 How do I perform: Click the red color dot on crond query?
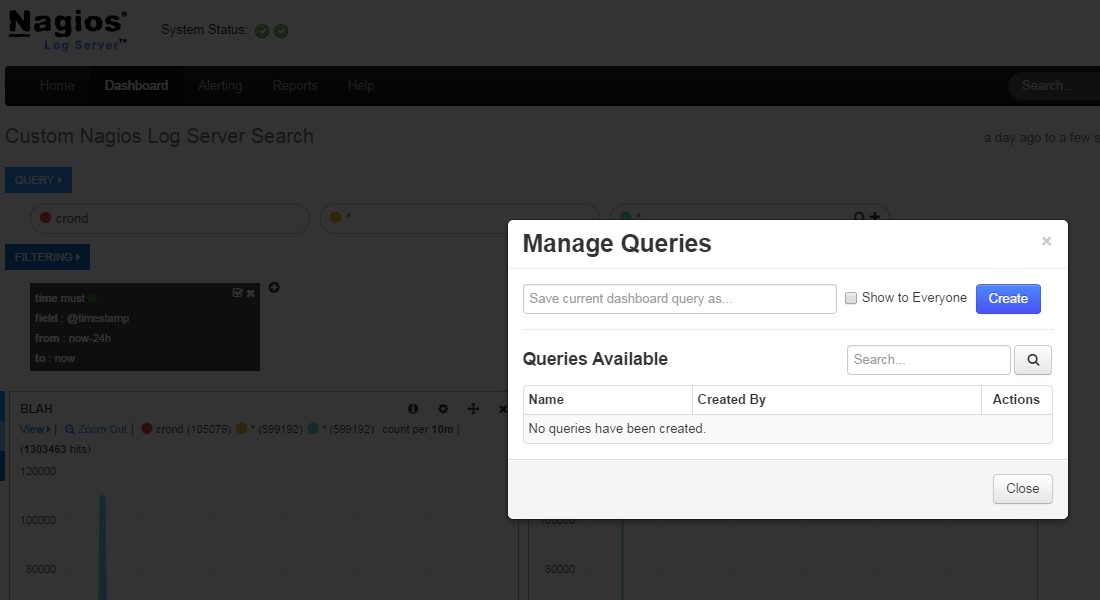(x=45, y=218)
